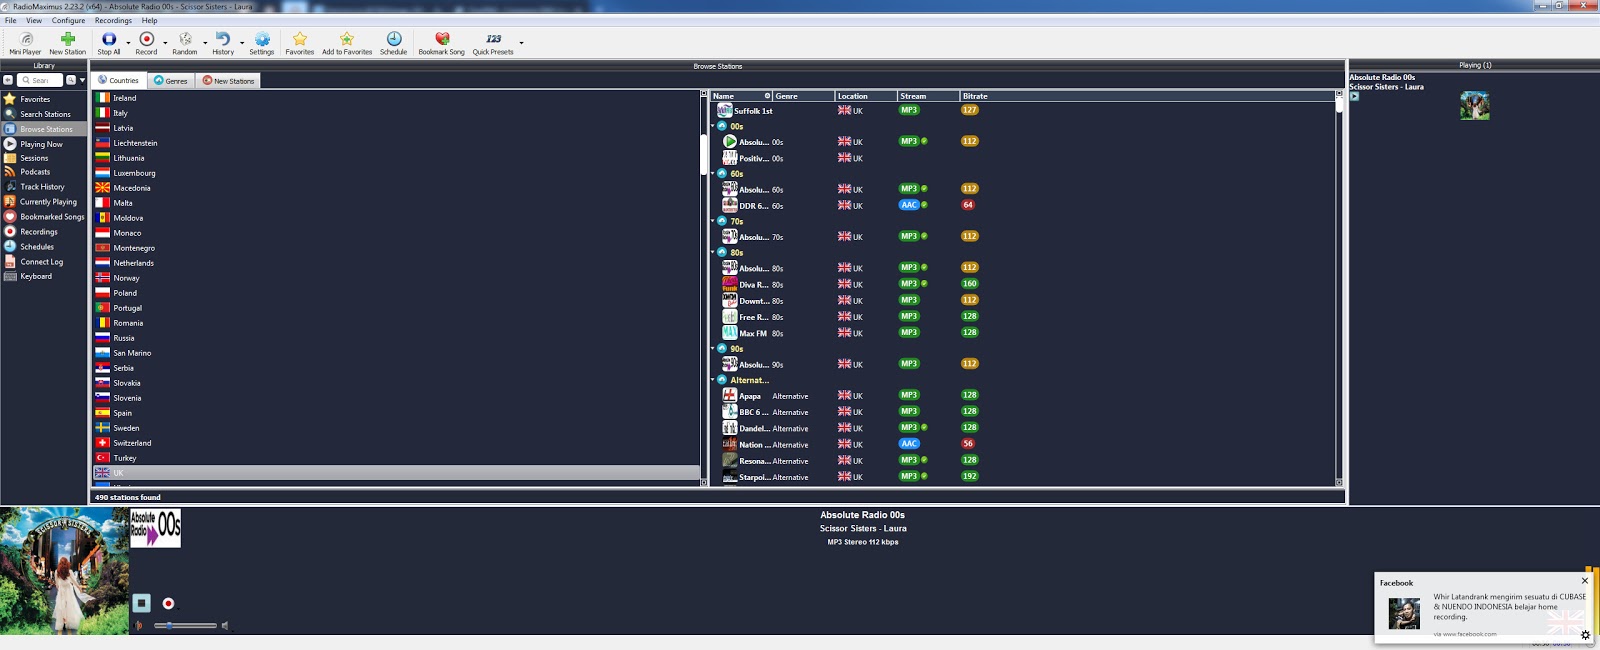Open the History dropdown arrow
Screen dimensions: 1600x650
pos(242,43)
